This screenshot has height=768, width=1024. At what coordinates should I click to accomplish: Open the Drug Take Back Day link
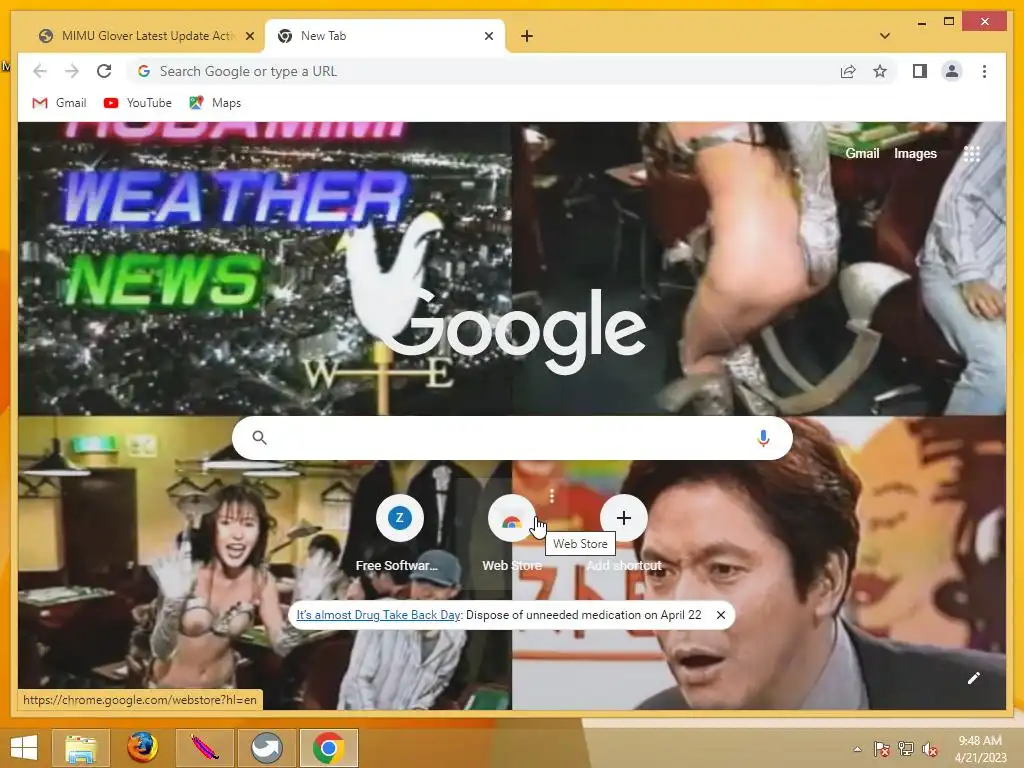click(378, 615)
